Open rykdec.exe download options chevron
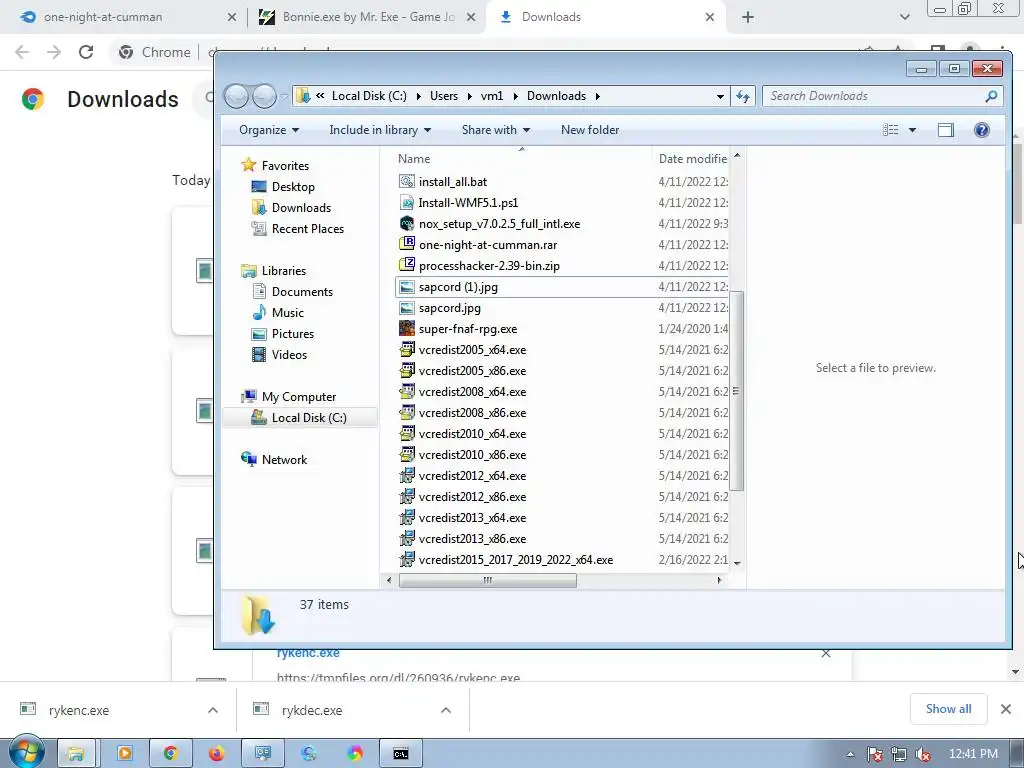This screenshot has width=1024, height=768. coord(446,710)
